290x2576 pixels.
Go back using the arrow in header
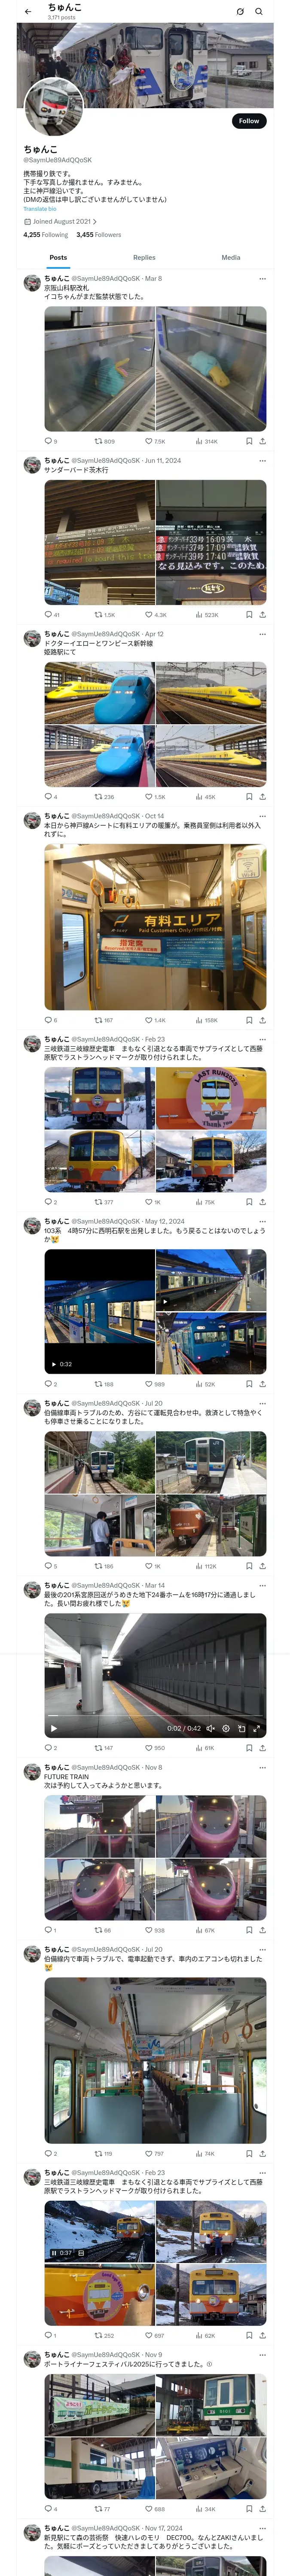(28, 12)
